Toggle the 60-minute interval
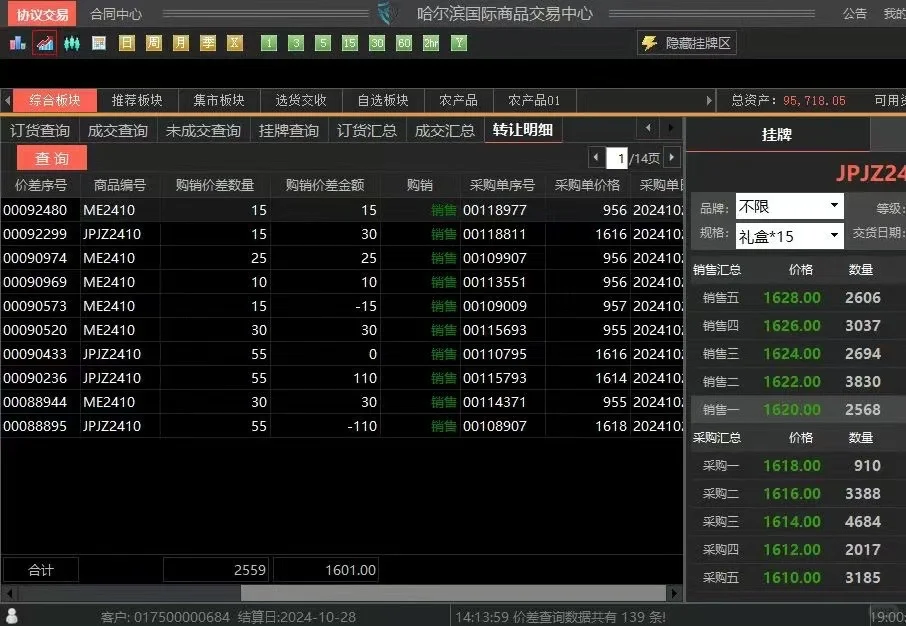Screen dimensions: 906x626 pyautogui.click(x=406, y=43)
